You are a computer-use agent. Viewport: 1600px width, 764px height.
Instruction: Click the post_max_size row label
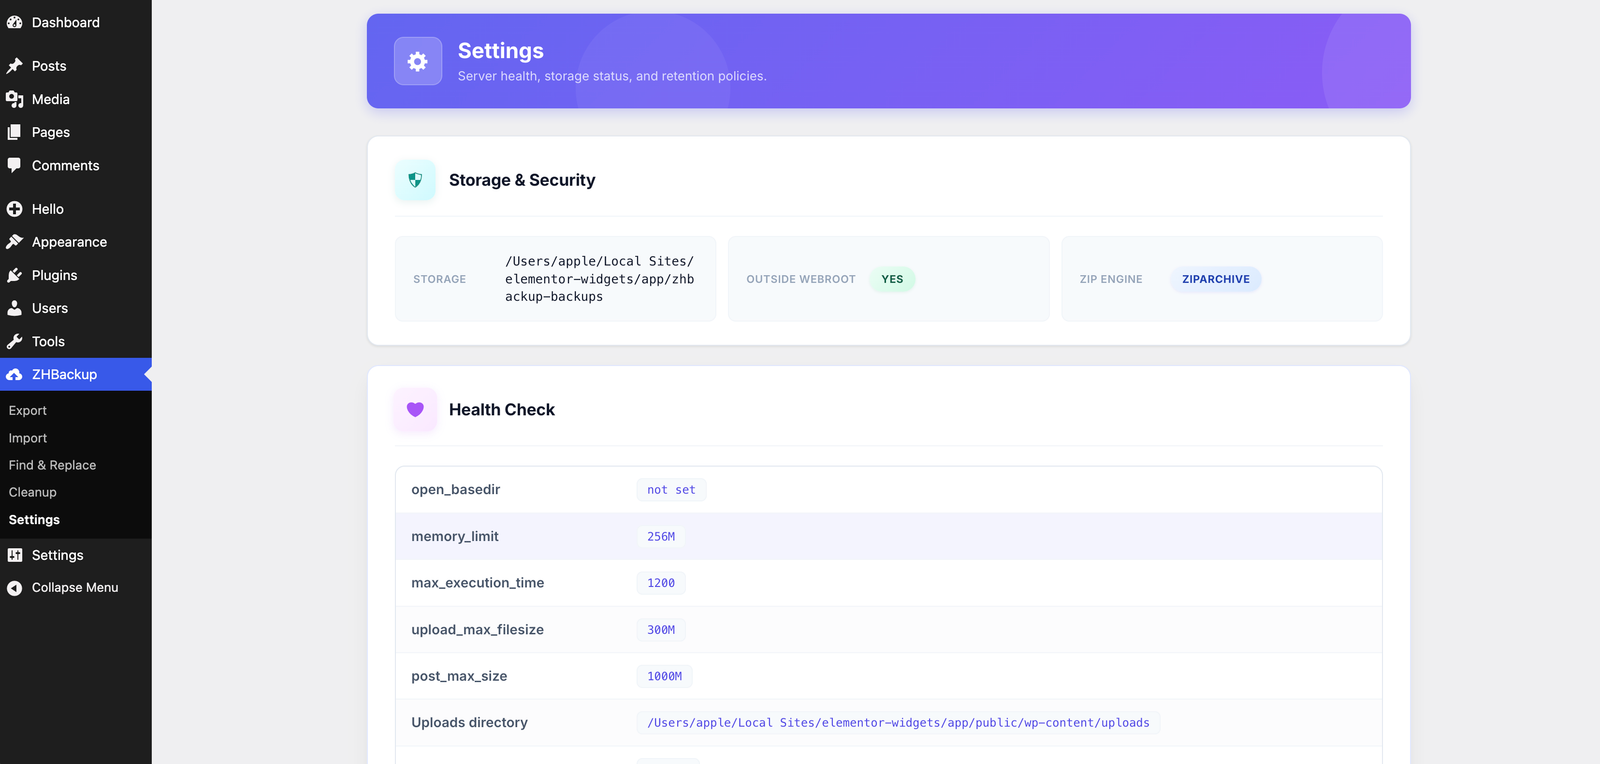(x=459, y=677)
